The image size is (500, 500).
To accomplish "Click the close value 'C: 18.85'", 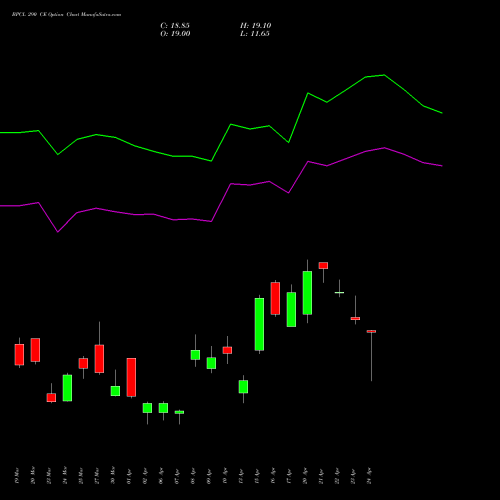I will tap(175, 26).
